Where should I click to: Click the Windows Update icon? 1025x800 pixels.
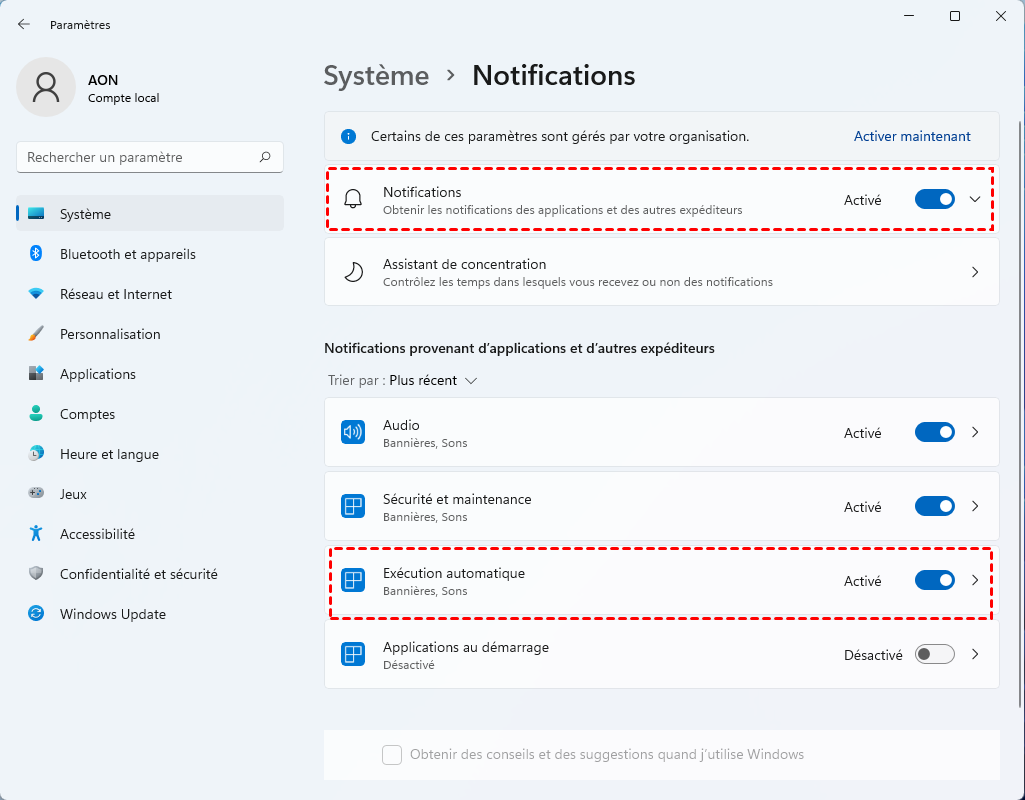click(36, 614)
